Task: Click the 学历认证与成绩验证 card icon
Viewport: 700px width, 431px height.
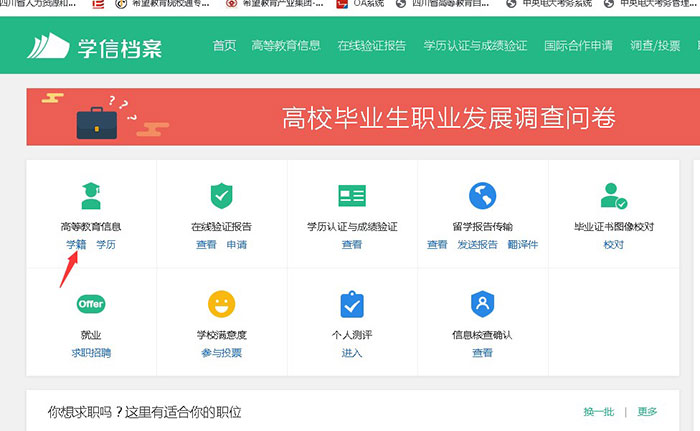Action: [x=352, y=195]
